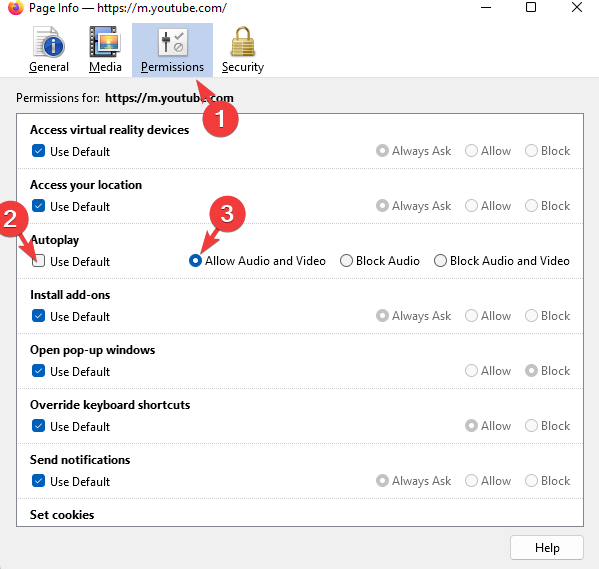This screenshot has width=599, height=569.
Task: Choose Allow for Open pop-up windows
Action: point(471,371)
